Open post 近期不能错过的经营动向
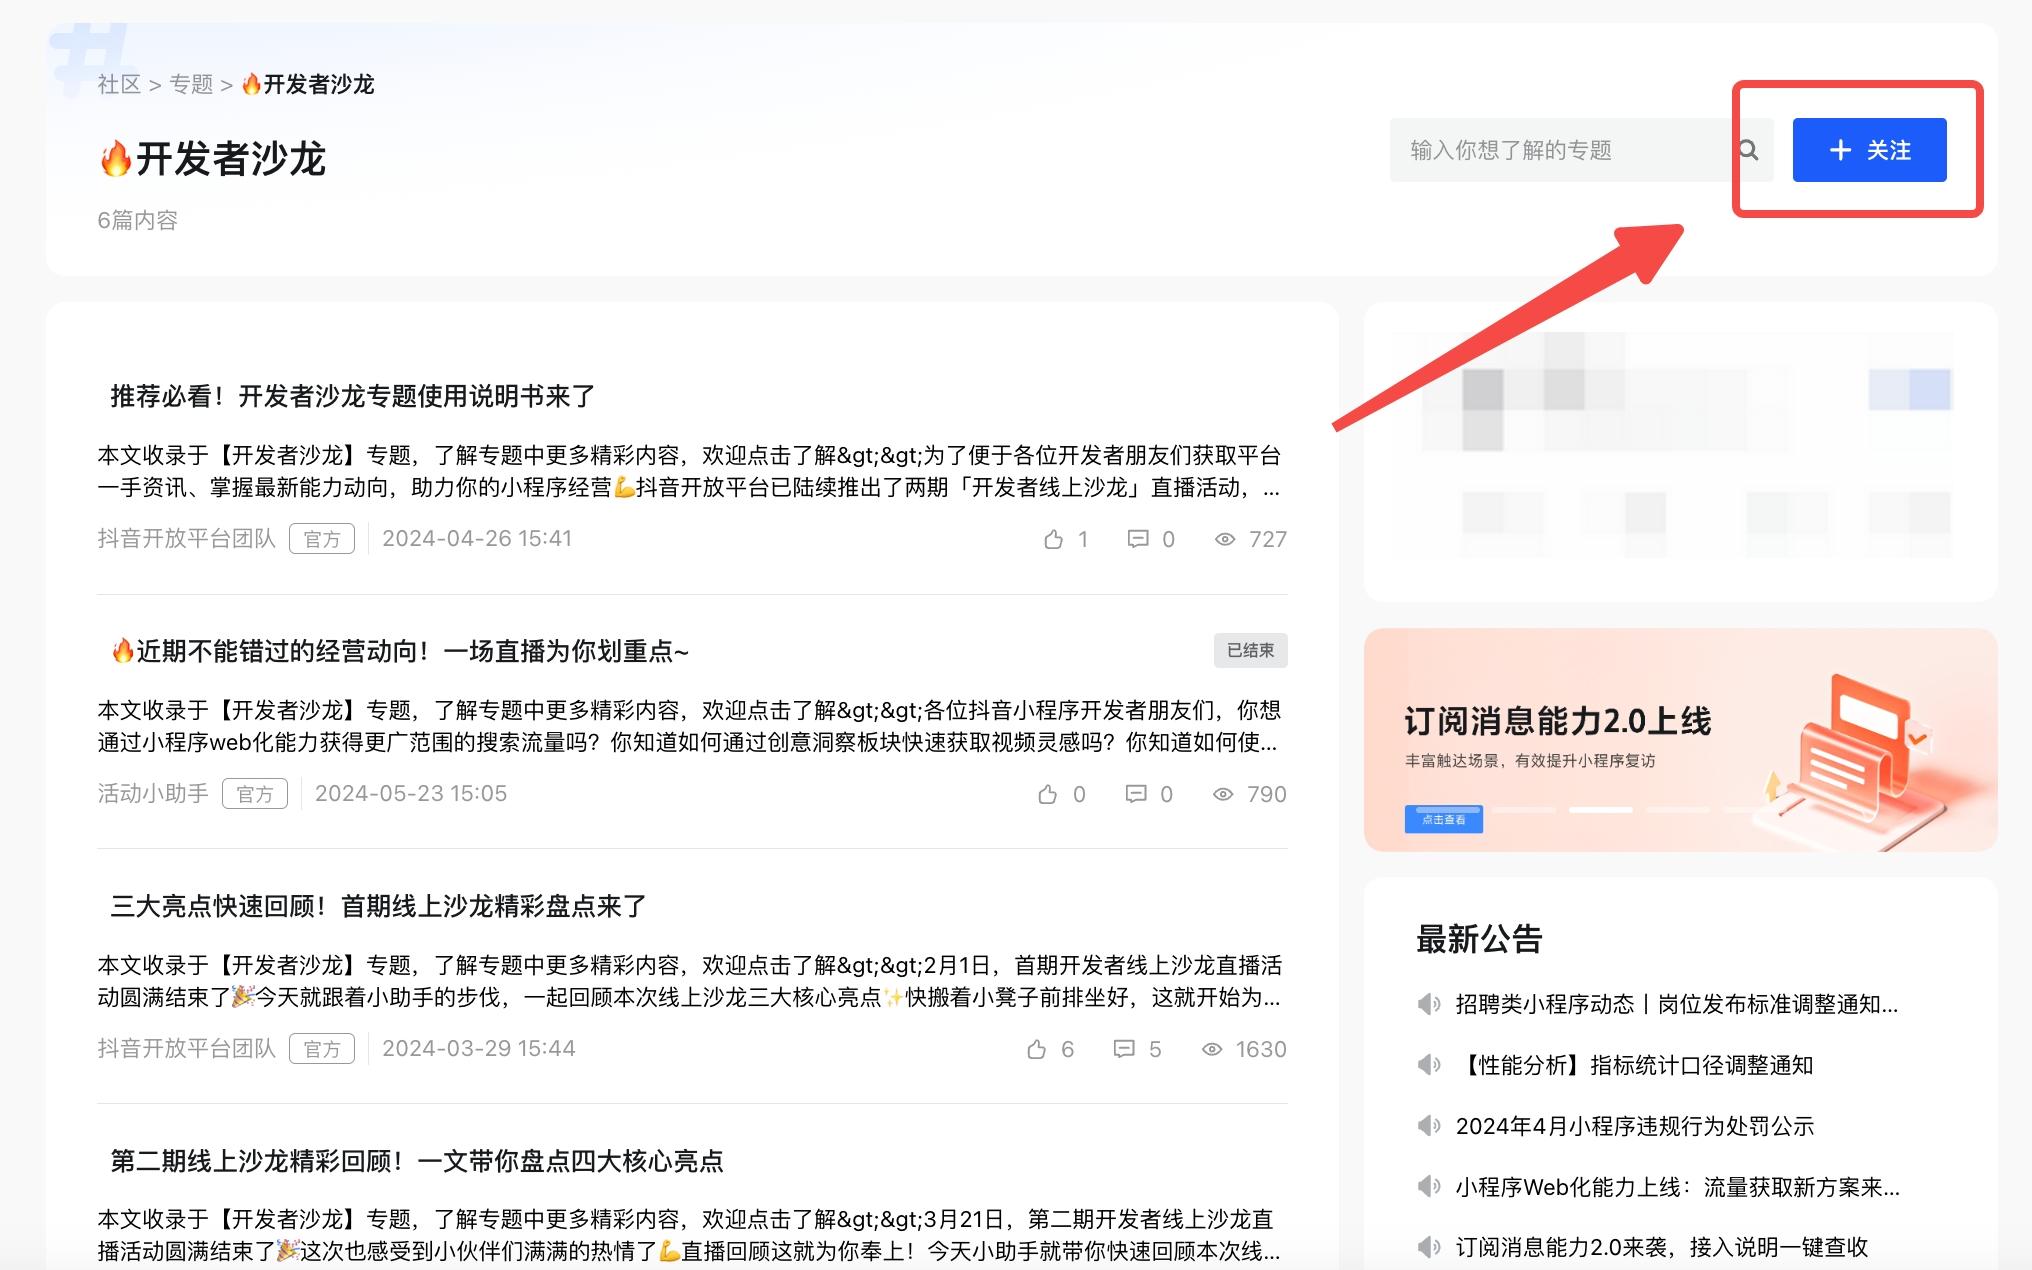The height and width of the screenshot is (1270, 2032). coord(399,651)
